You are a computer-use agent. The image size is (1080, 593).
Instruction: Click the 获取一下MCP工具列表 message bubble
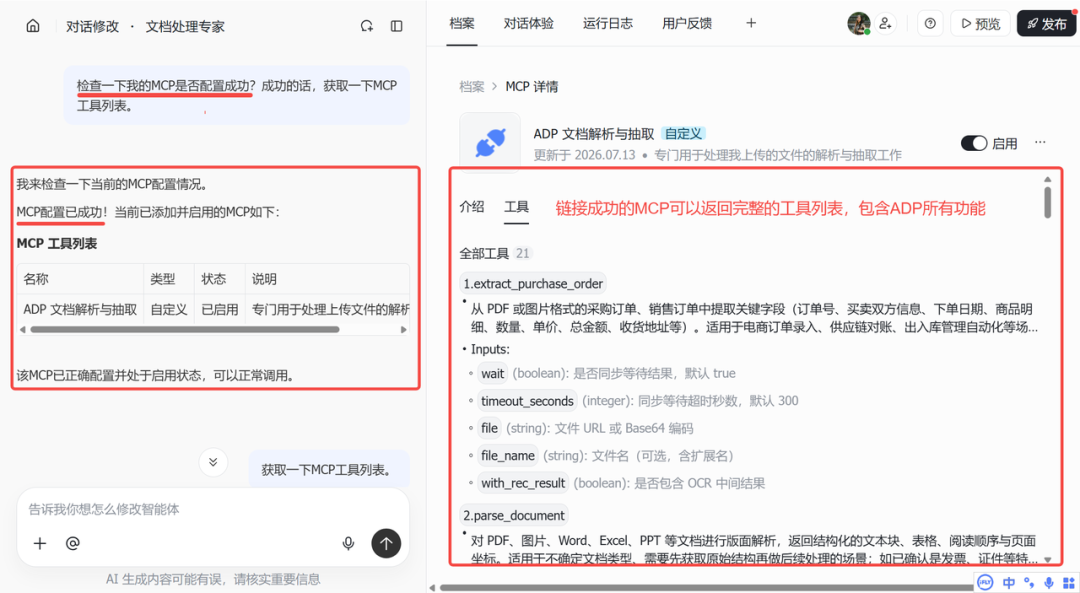pyautogui.click(x=329, y=470)
